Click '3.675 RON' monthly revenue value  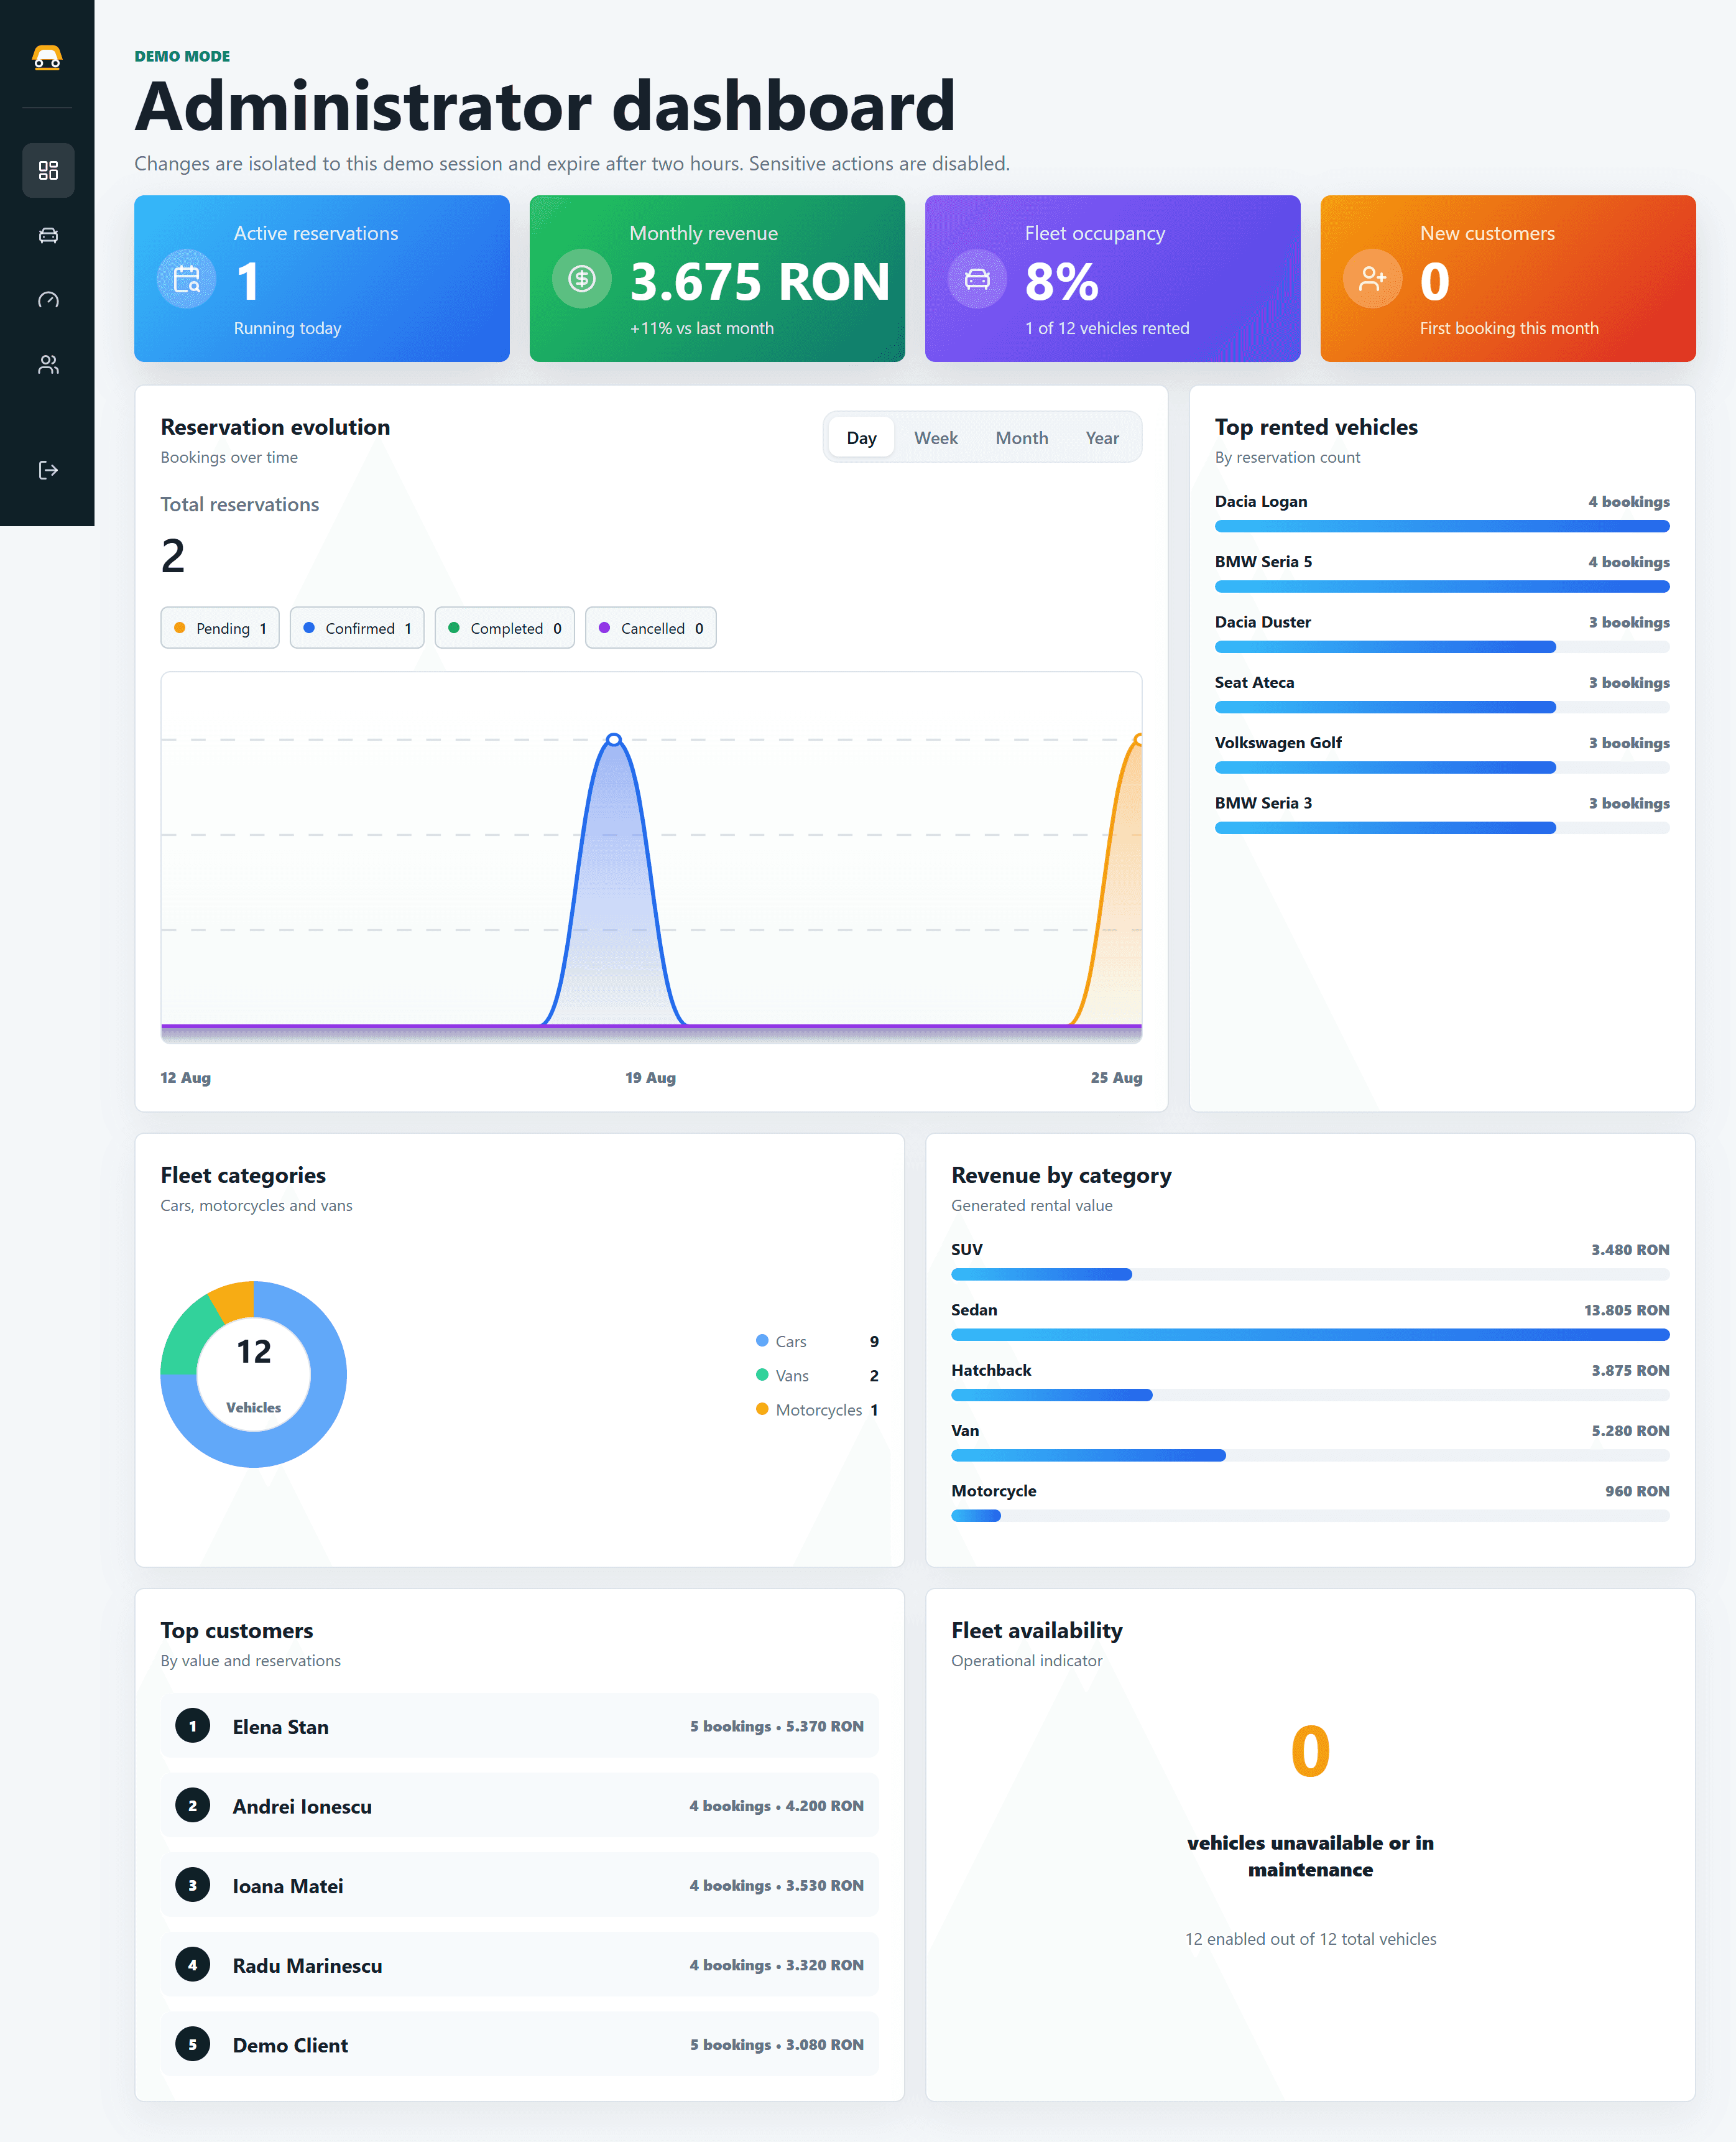759,282
